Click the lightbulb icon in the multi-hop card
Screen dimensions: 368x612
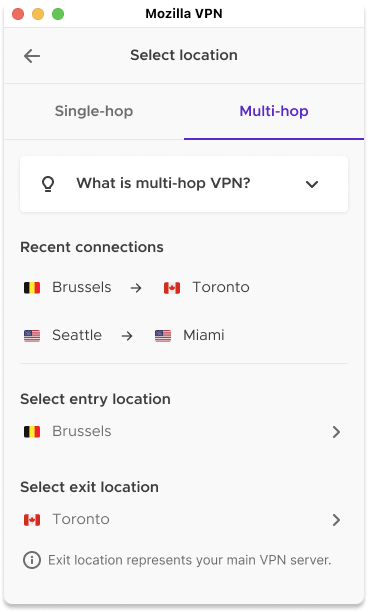pyautogui.click(x=48, y=184)
